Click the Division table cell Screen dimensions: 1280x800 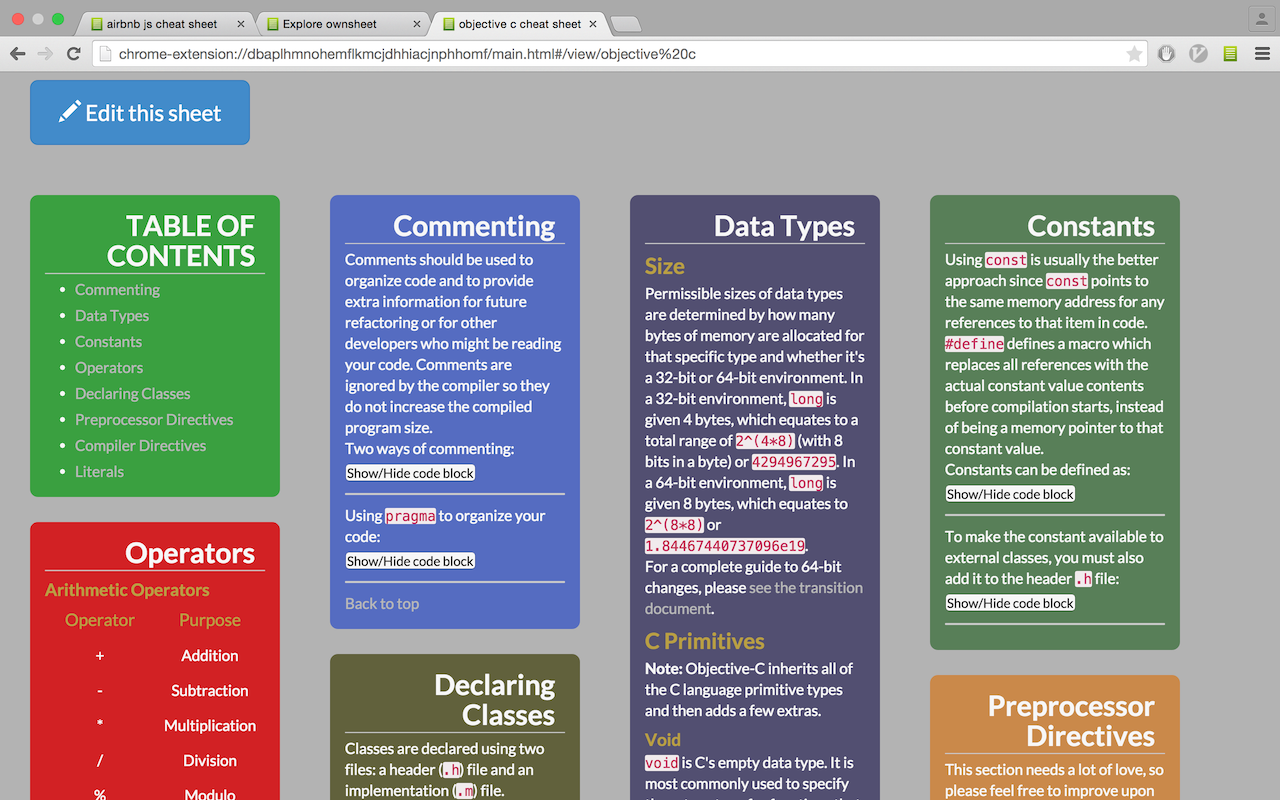pos(210,761)
